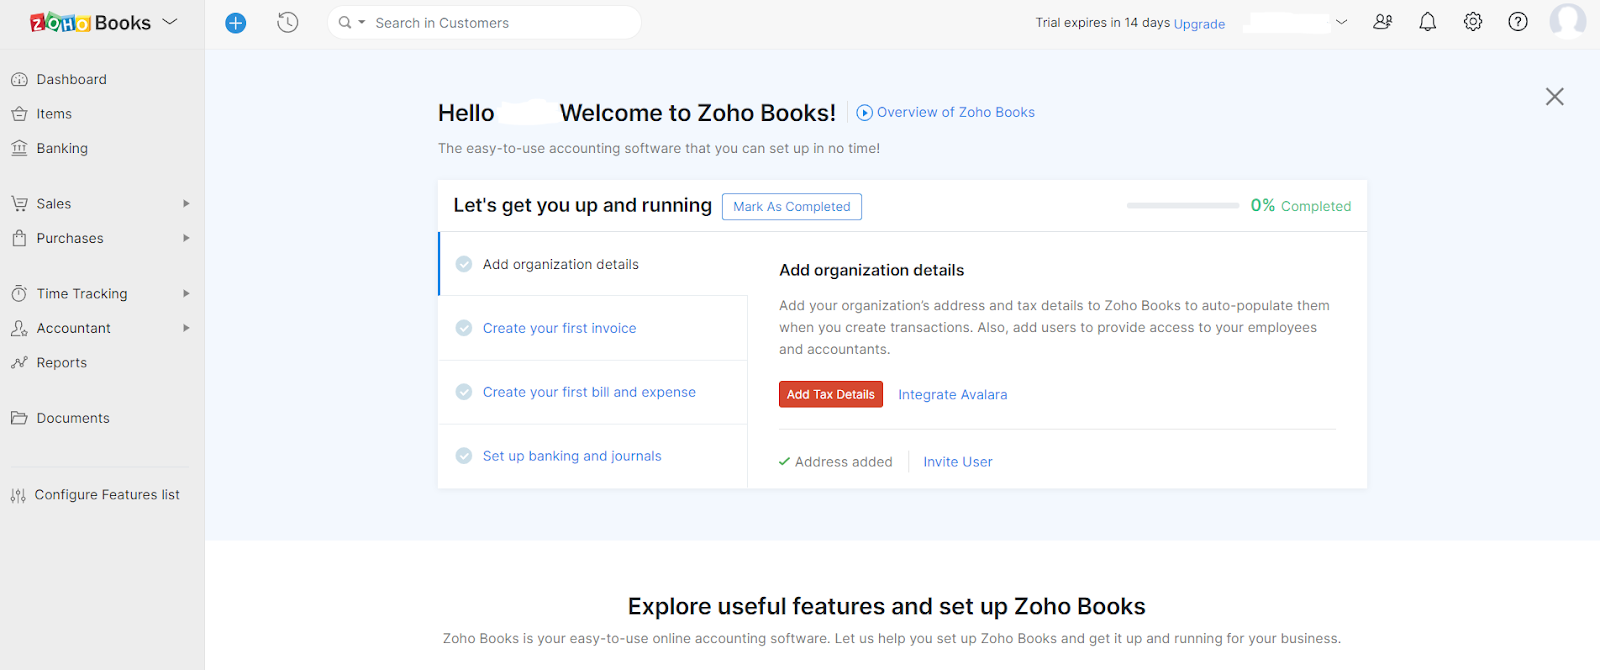Toggle the Create your first invoice checkmark
Image resolution: width=1600 pixels, height=670 pixels.
click(x=464, y=328)
